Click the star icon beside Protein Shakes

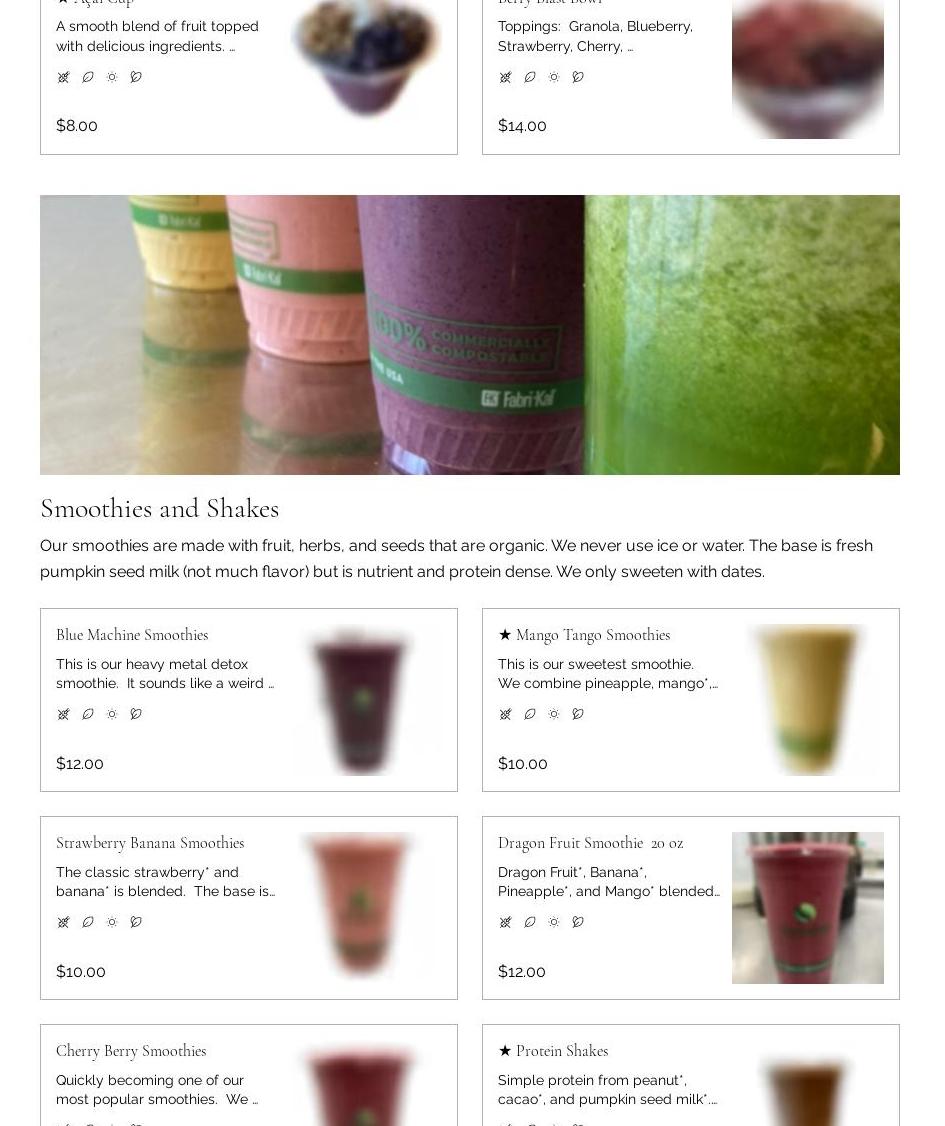tap(505, 1051)
